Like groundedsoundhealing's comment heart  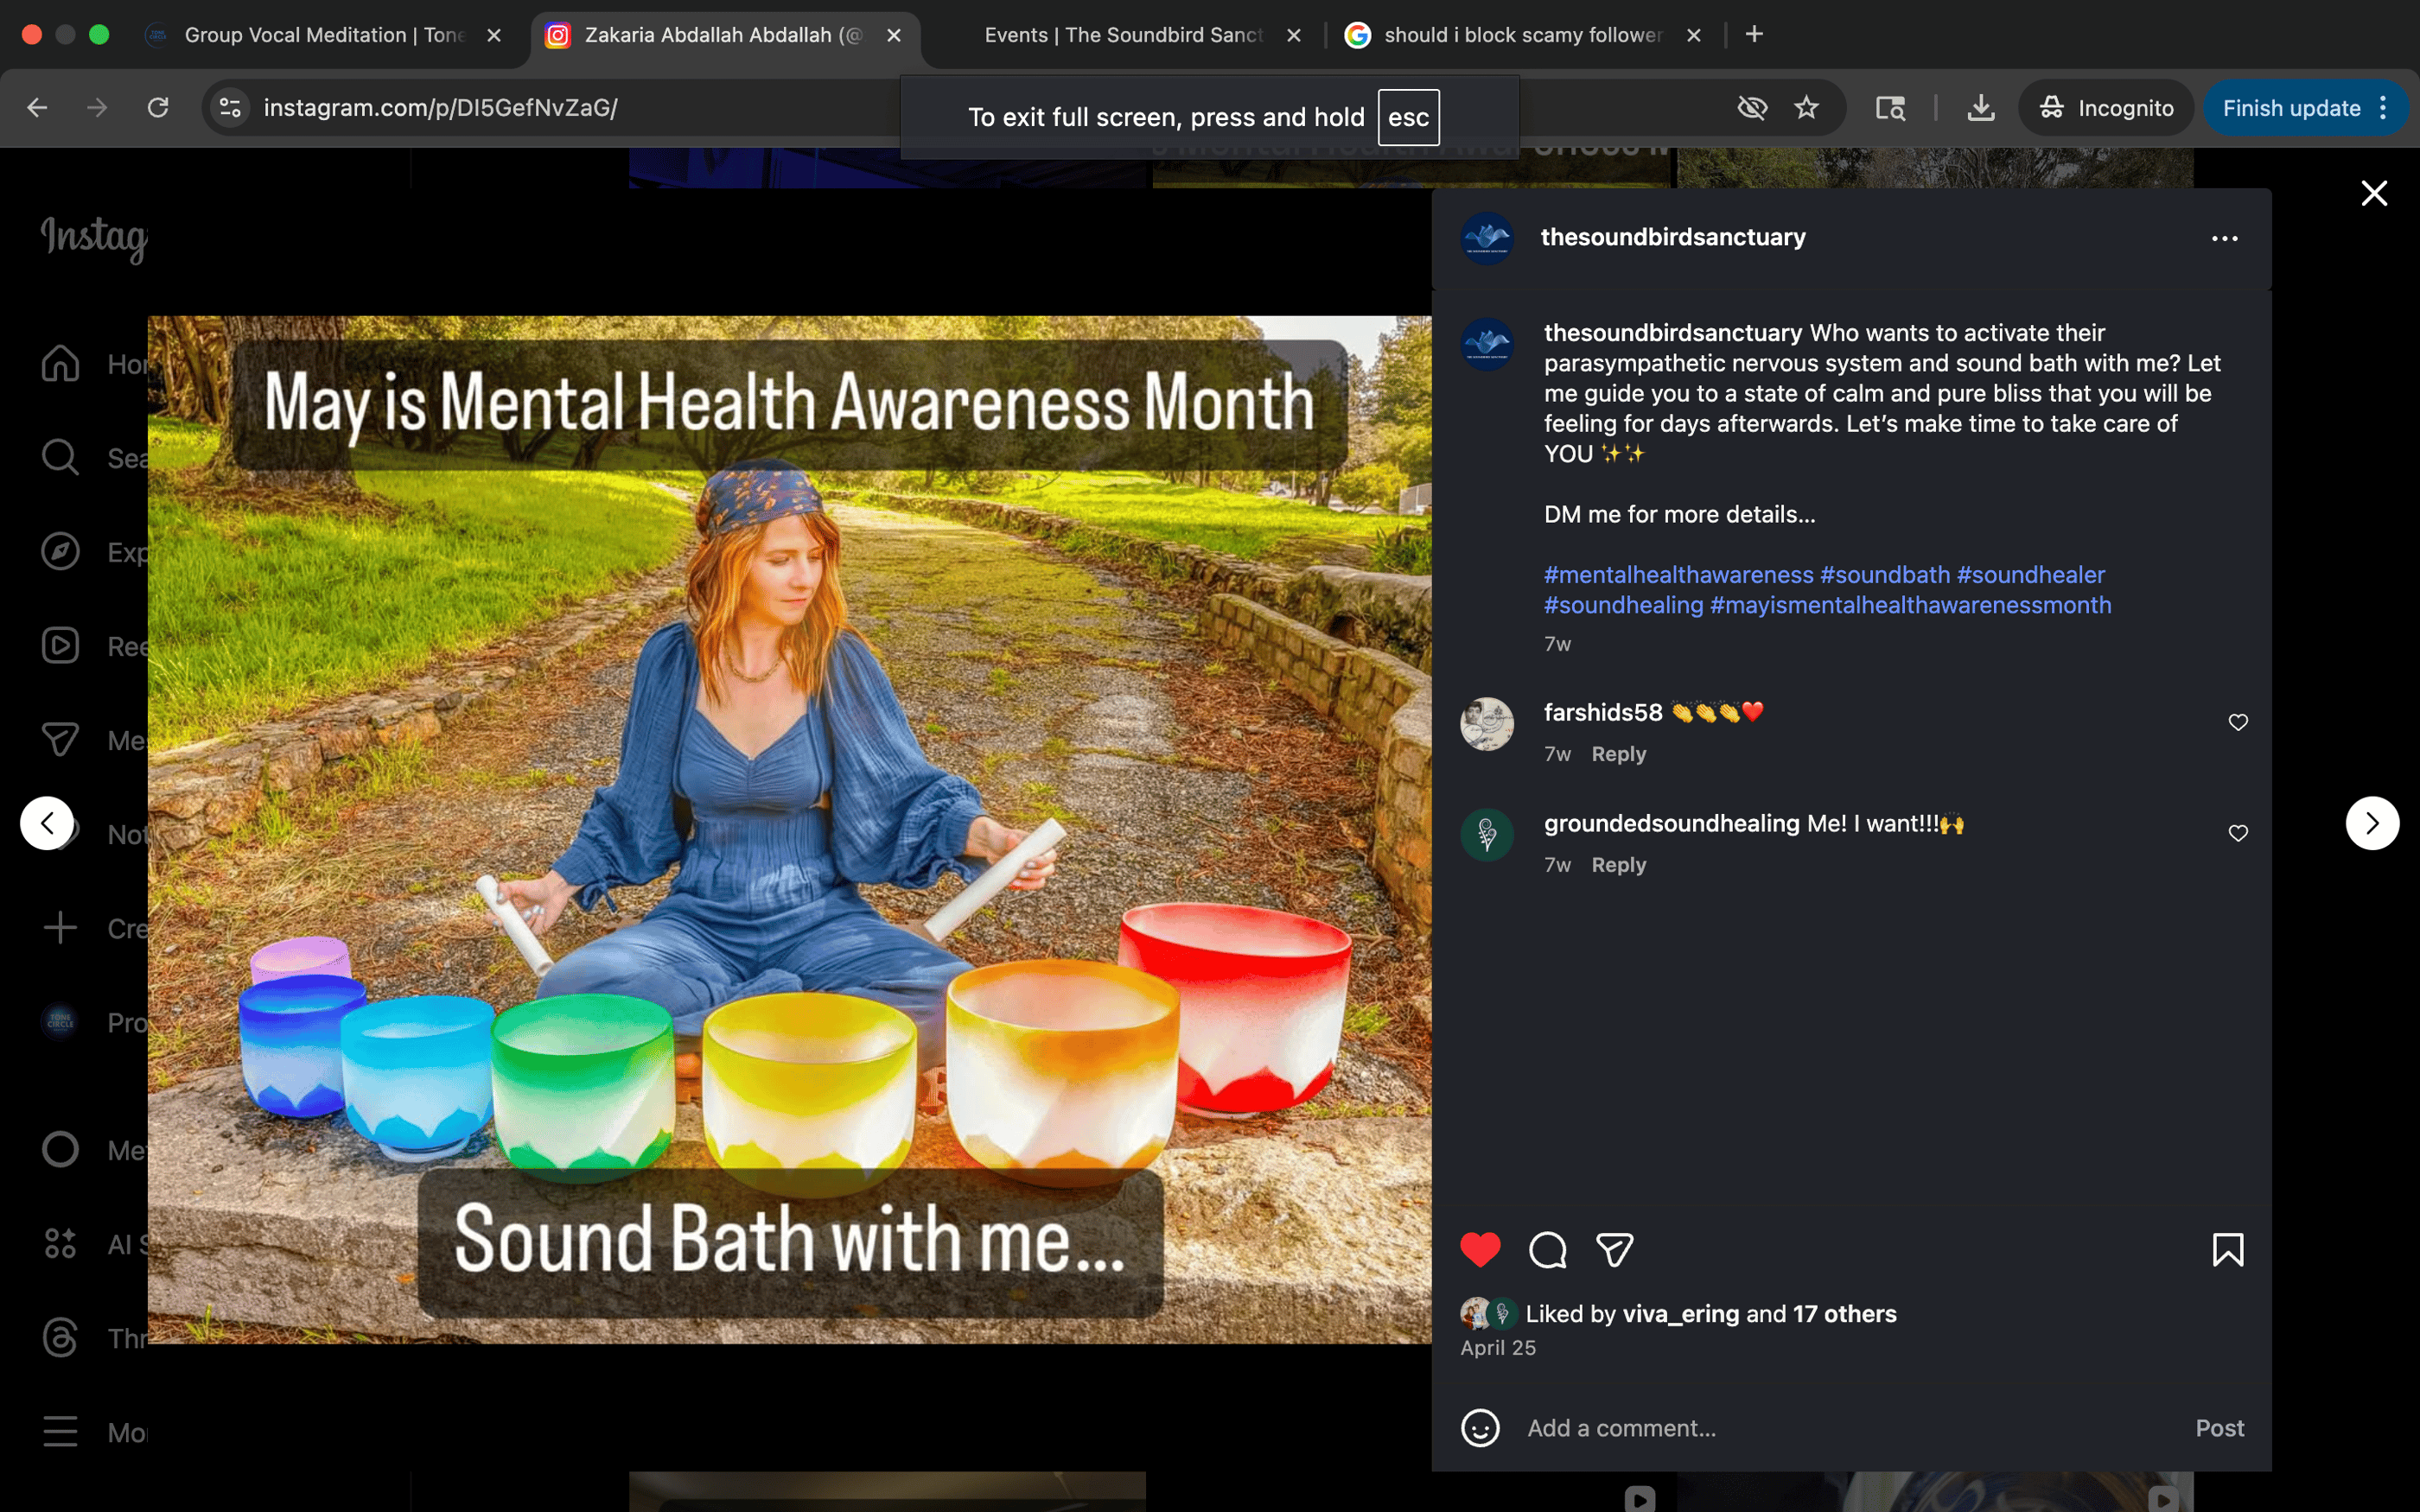click(x=2238, y=833)
